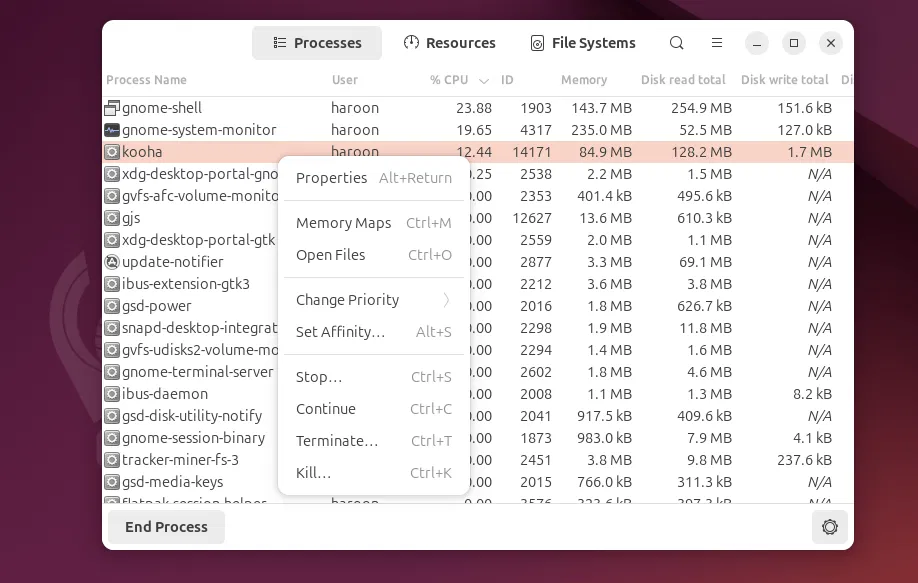Screen dimensions: 918x583
Task: Click the Kooha screen recorder process icon
Action: (x=112, y=151)
